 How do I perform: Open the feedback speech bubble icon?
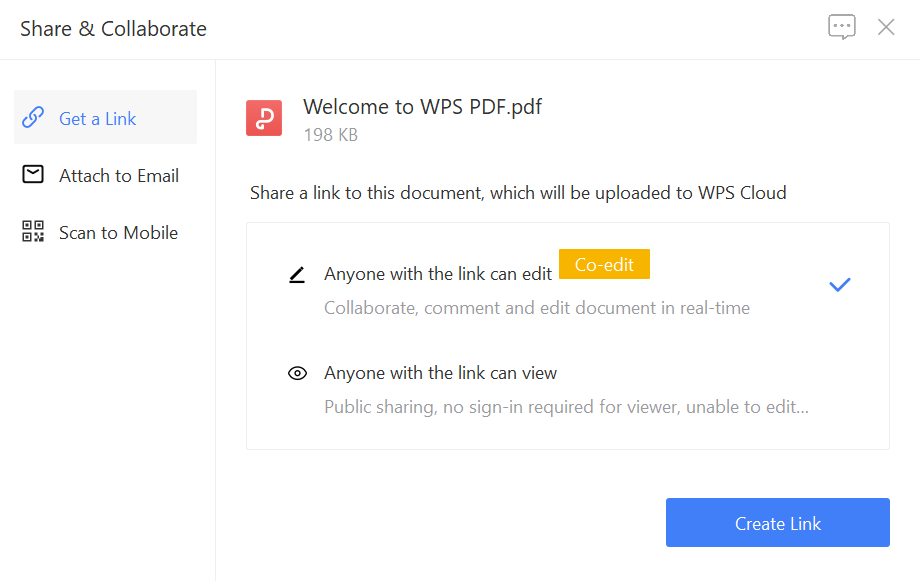pos(842,27)
